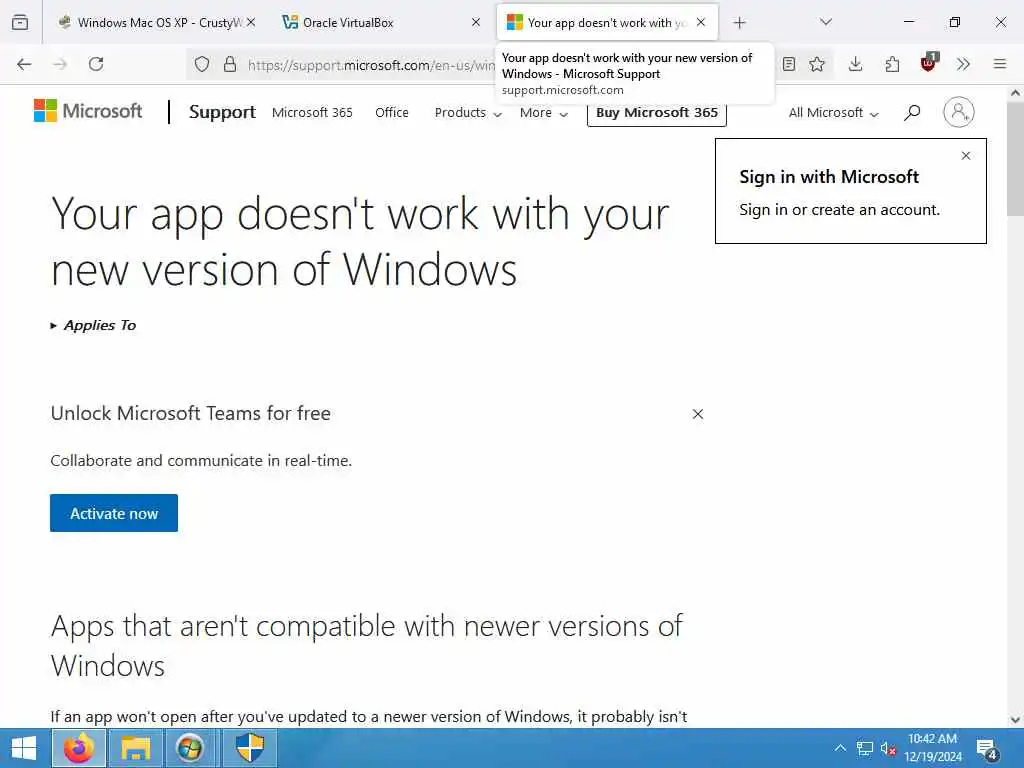The height and width of the screenshot is (768, 1024).
Task: Click Buy Microsoft 365 button
Action: coord(657,112)
